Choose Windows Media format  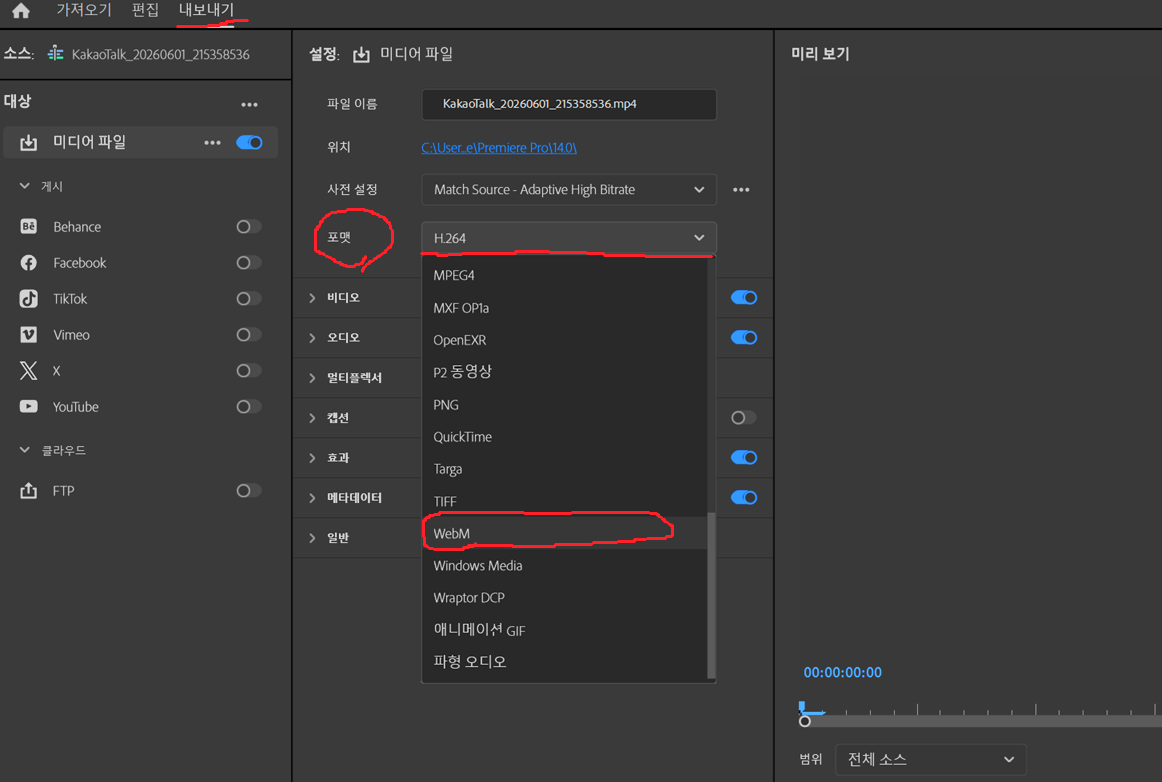coord(565,566)
